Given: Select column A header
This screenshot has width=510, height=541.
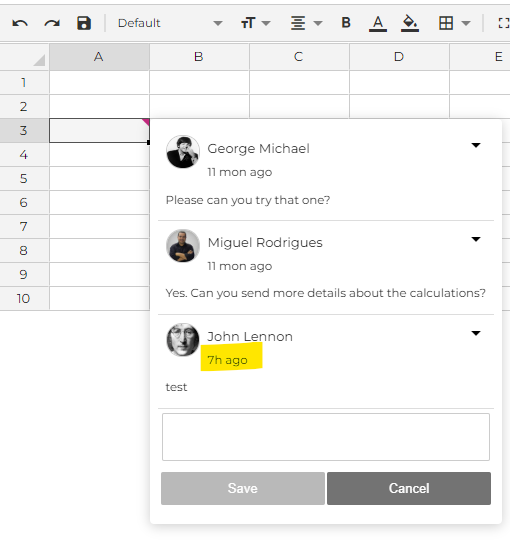Looking at the screenshot, I should click(99, 57).
